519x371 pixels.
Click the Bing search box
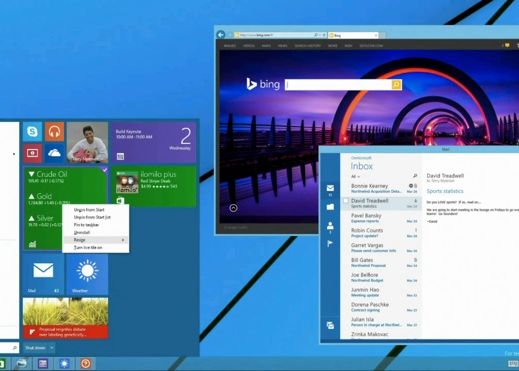click(338, 85)
